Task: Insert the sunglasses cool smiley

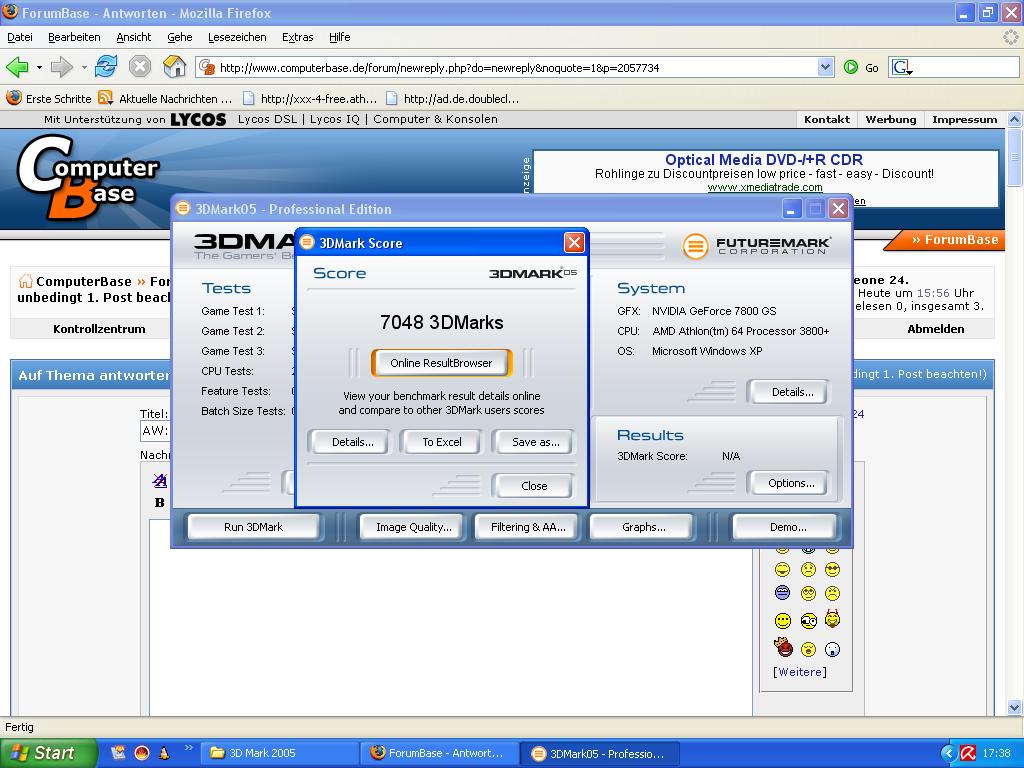Action: tap(832, 570)
